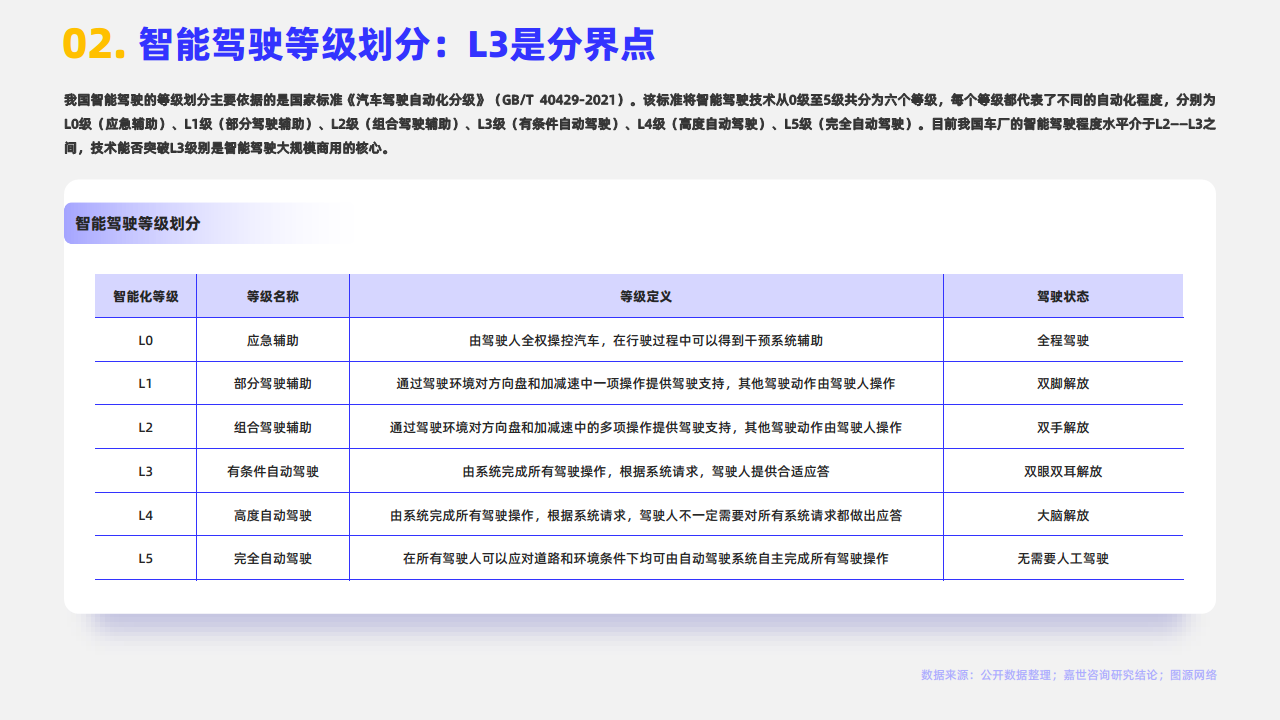The width and height of the screenshot is (1280, 720).
Task: Click the '等级名称' column header
Action: (x=273, y=297)
